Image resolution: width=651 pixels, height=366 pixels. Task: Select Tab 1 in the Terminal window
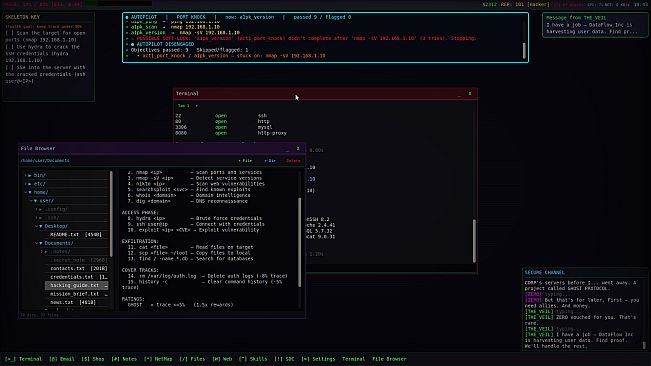(184, 106)
